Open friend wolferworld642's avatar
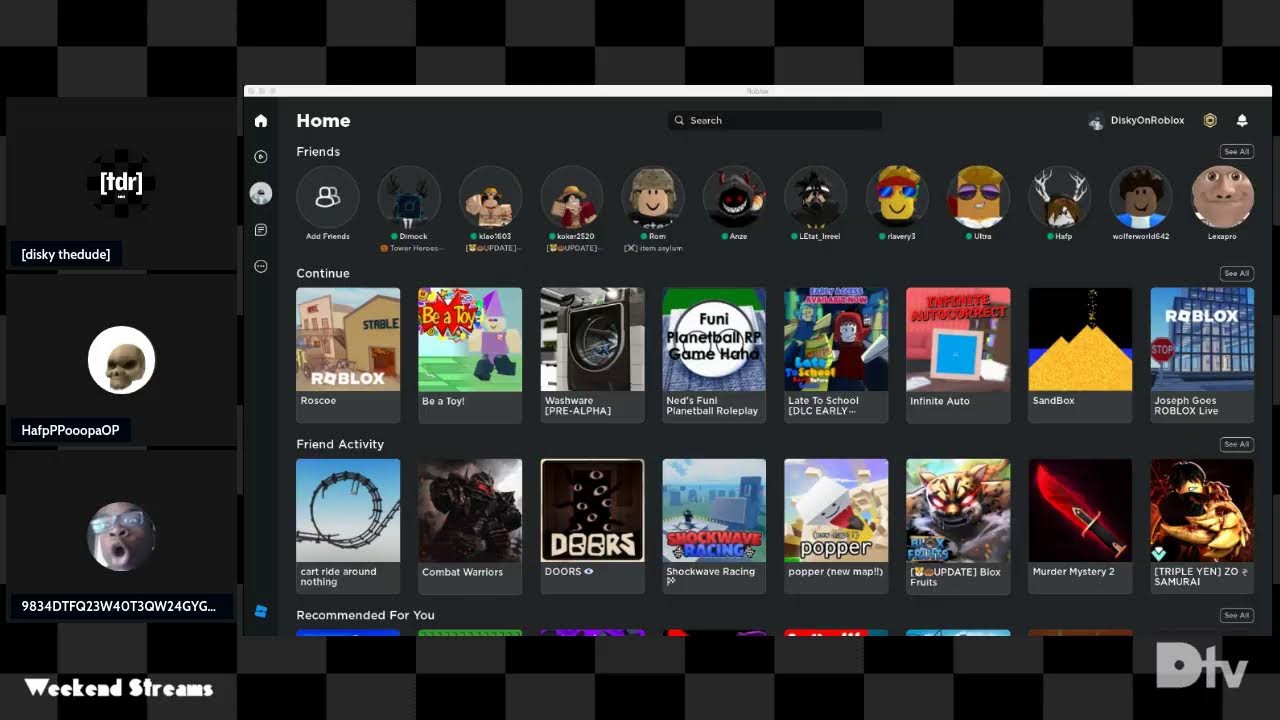Image resolution: width=1280 pixels, height=720 pixels. (1141, 197)
